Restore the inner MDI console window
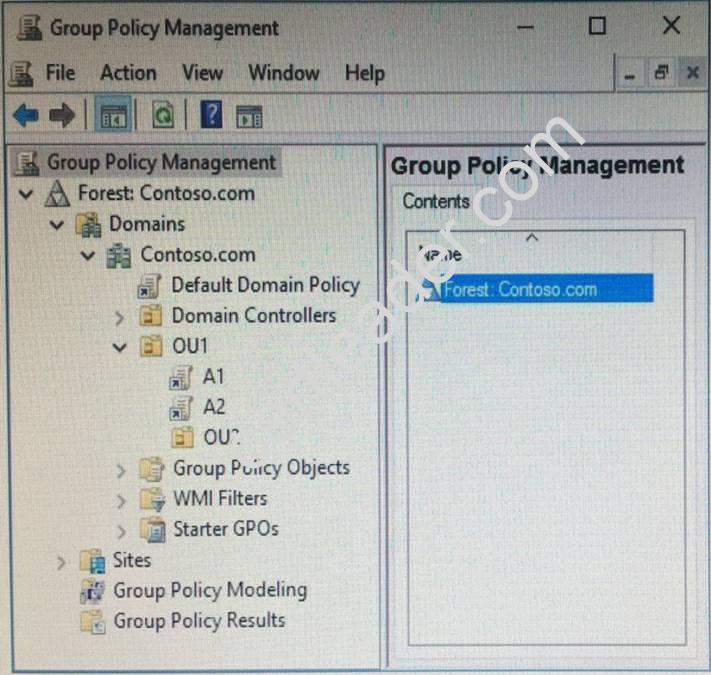 [x=662, y=73]
